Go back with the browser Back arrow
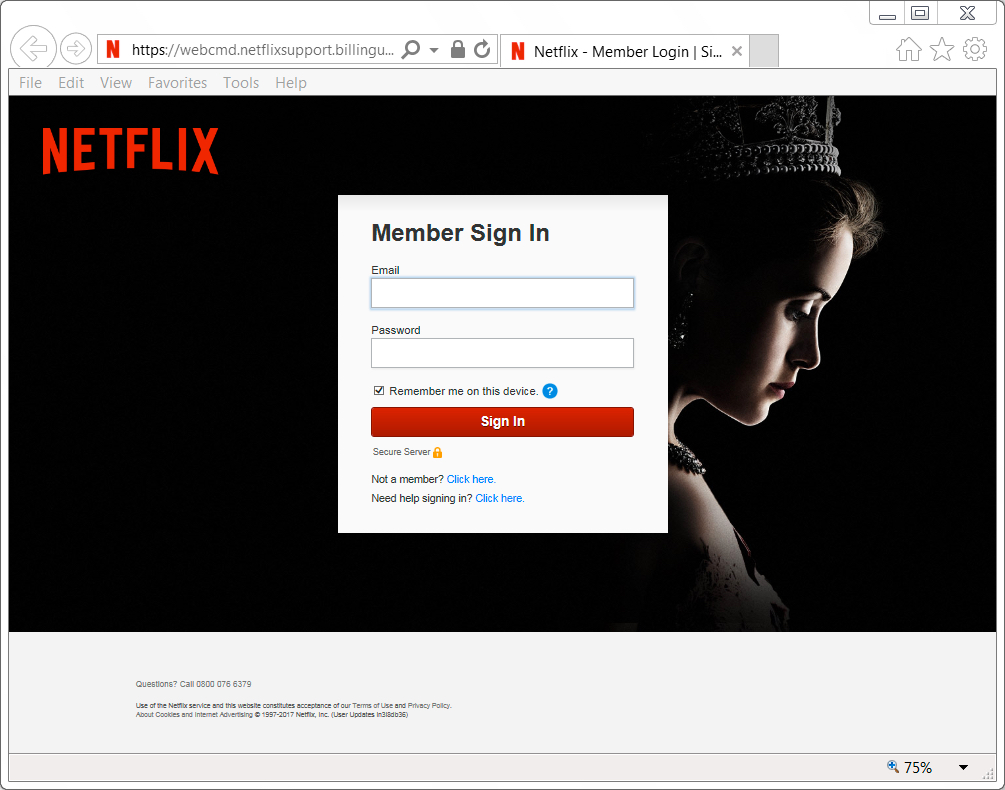 (x=33, y=48)
